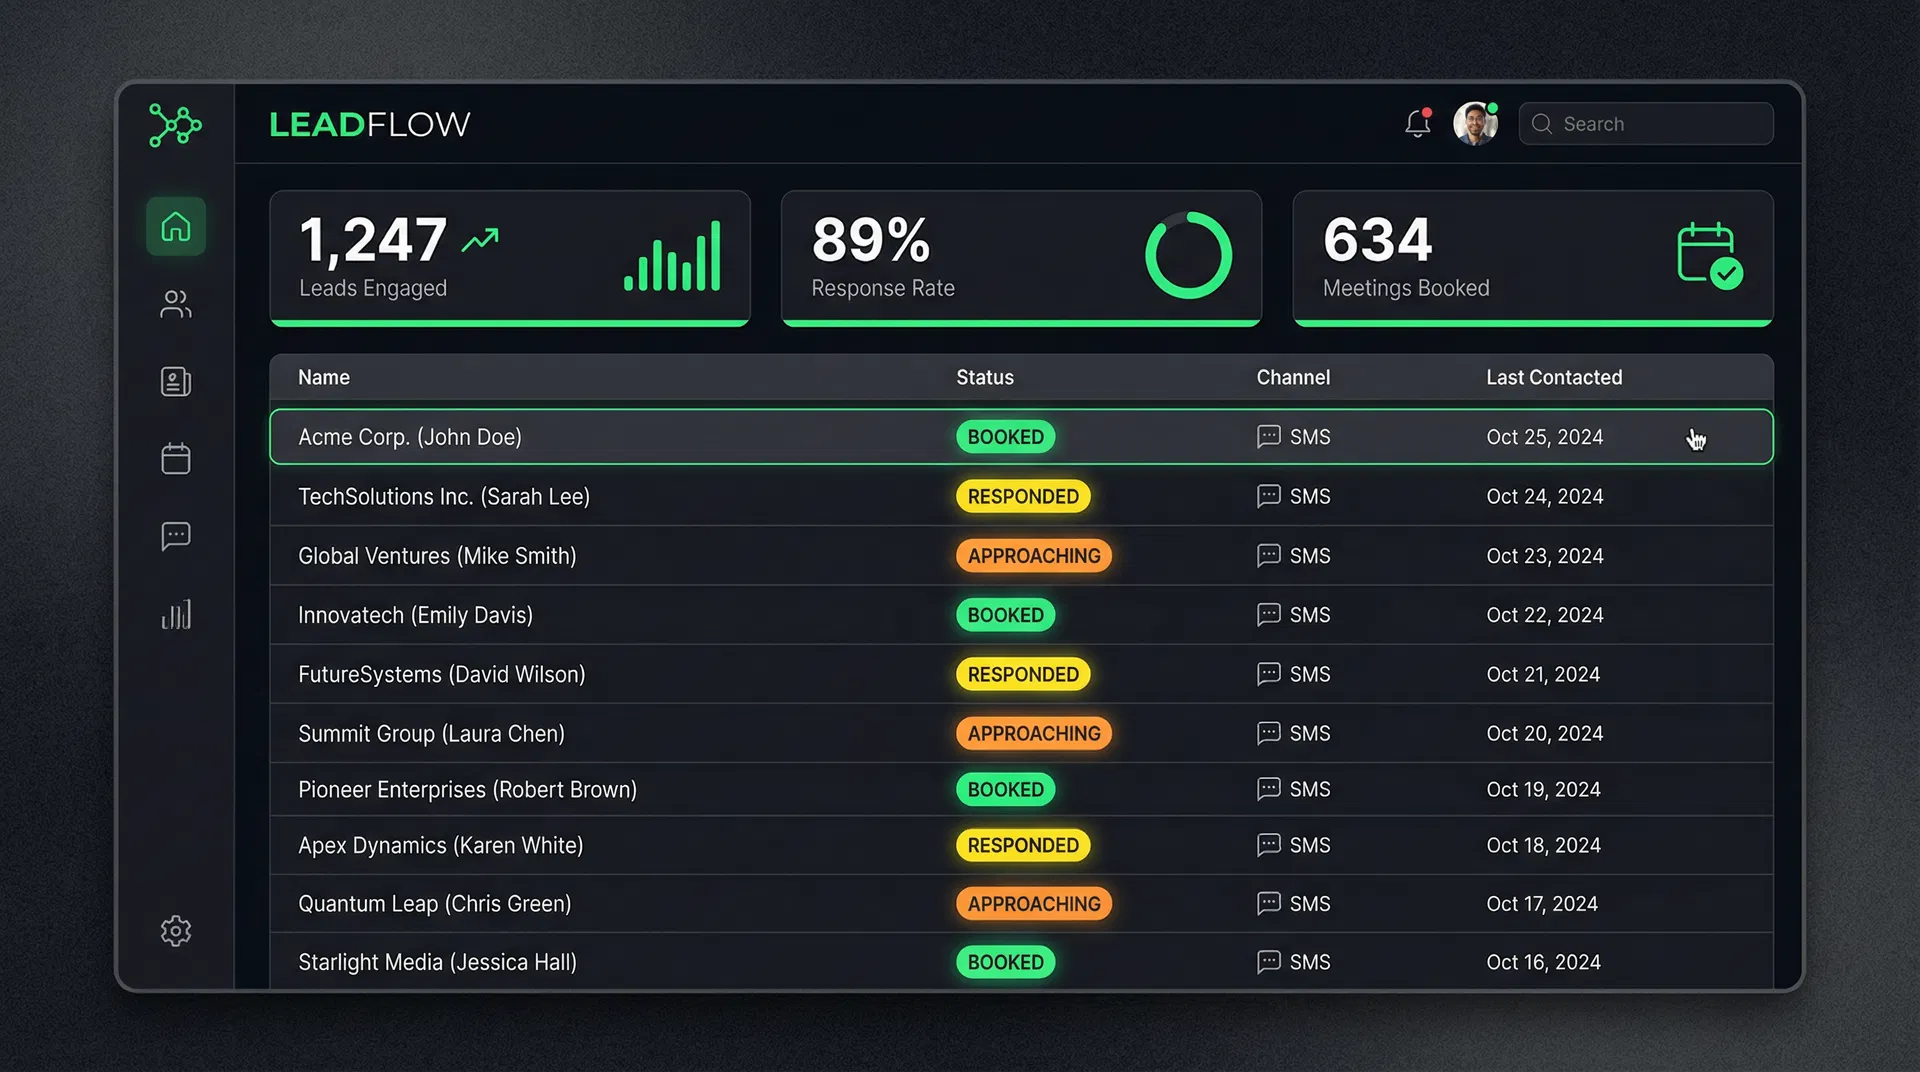
Task: Select the Leads (people) sidebar icon
Action: pyautogui.click(x=176, y=305)
